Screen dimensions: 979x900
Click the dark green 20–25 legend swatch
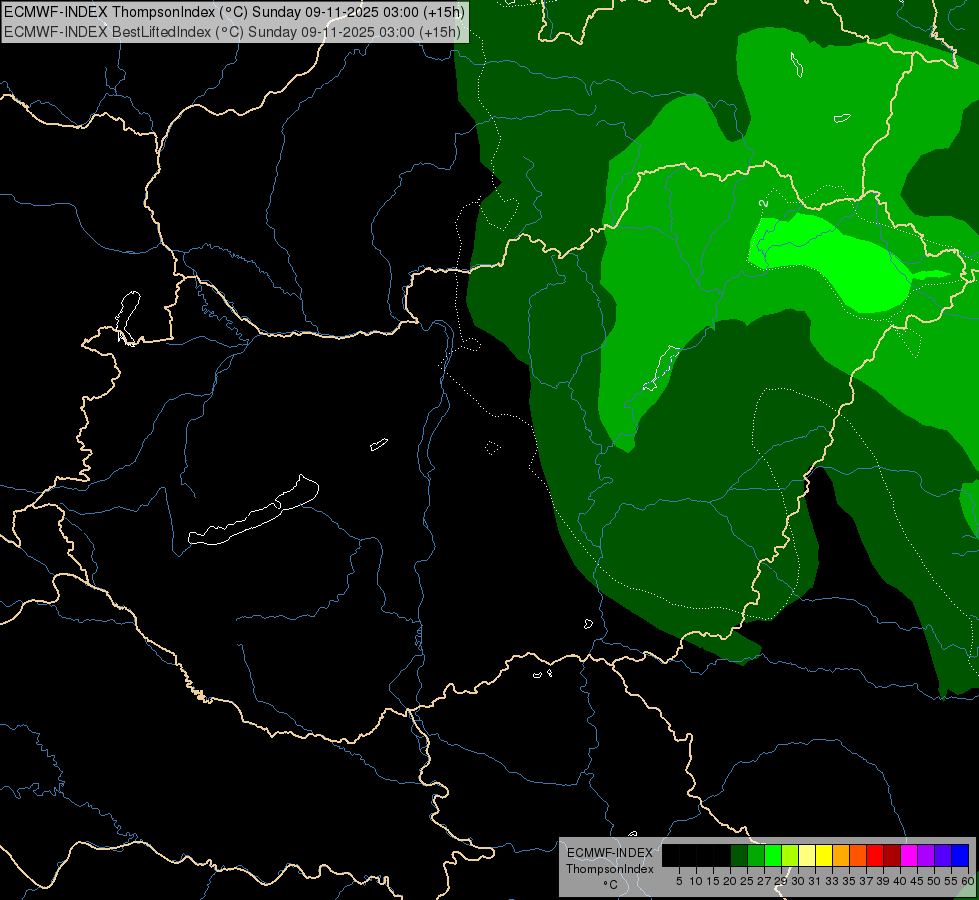click(739, 855)
